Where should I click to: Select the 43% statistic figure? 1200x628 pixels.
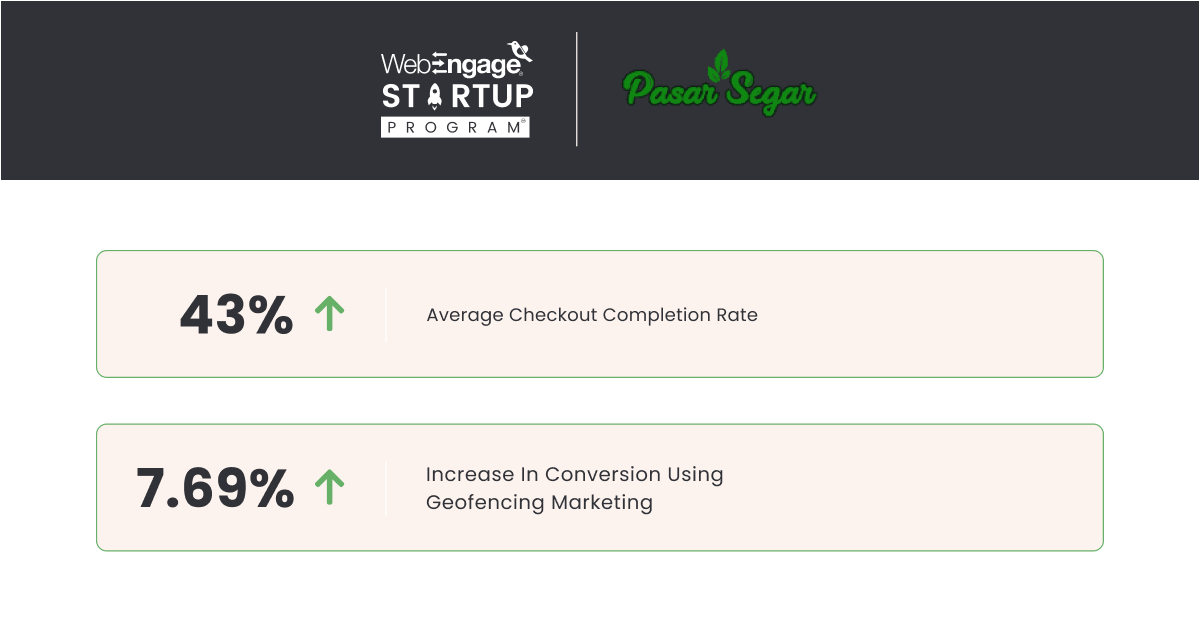pos(236,315)
